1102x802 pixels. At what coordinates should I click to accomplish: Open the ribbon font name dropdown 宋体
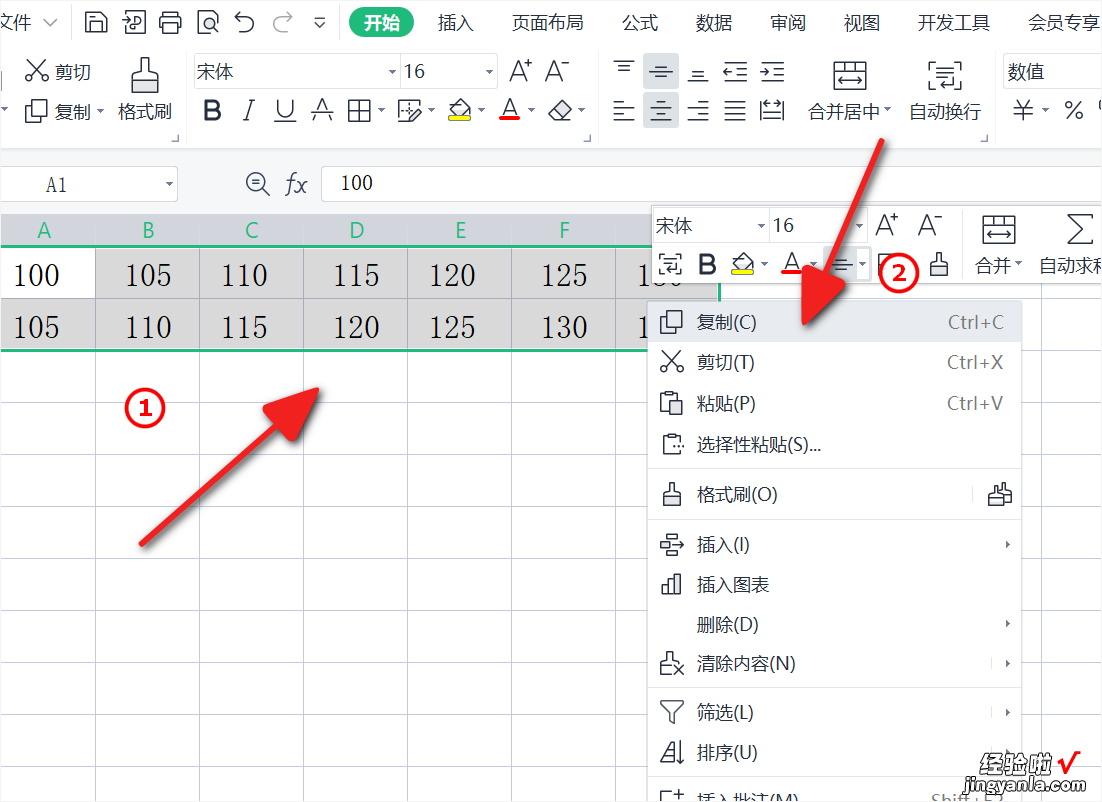coord(392,72)
